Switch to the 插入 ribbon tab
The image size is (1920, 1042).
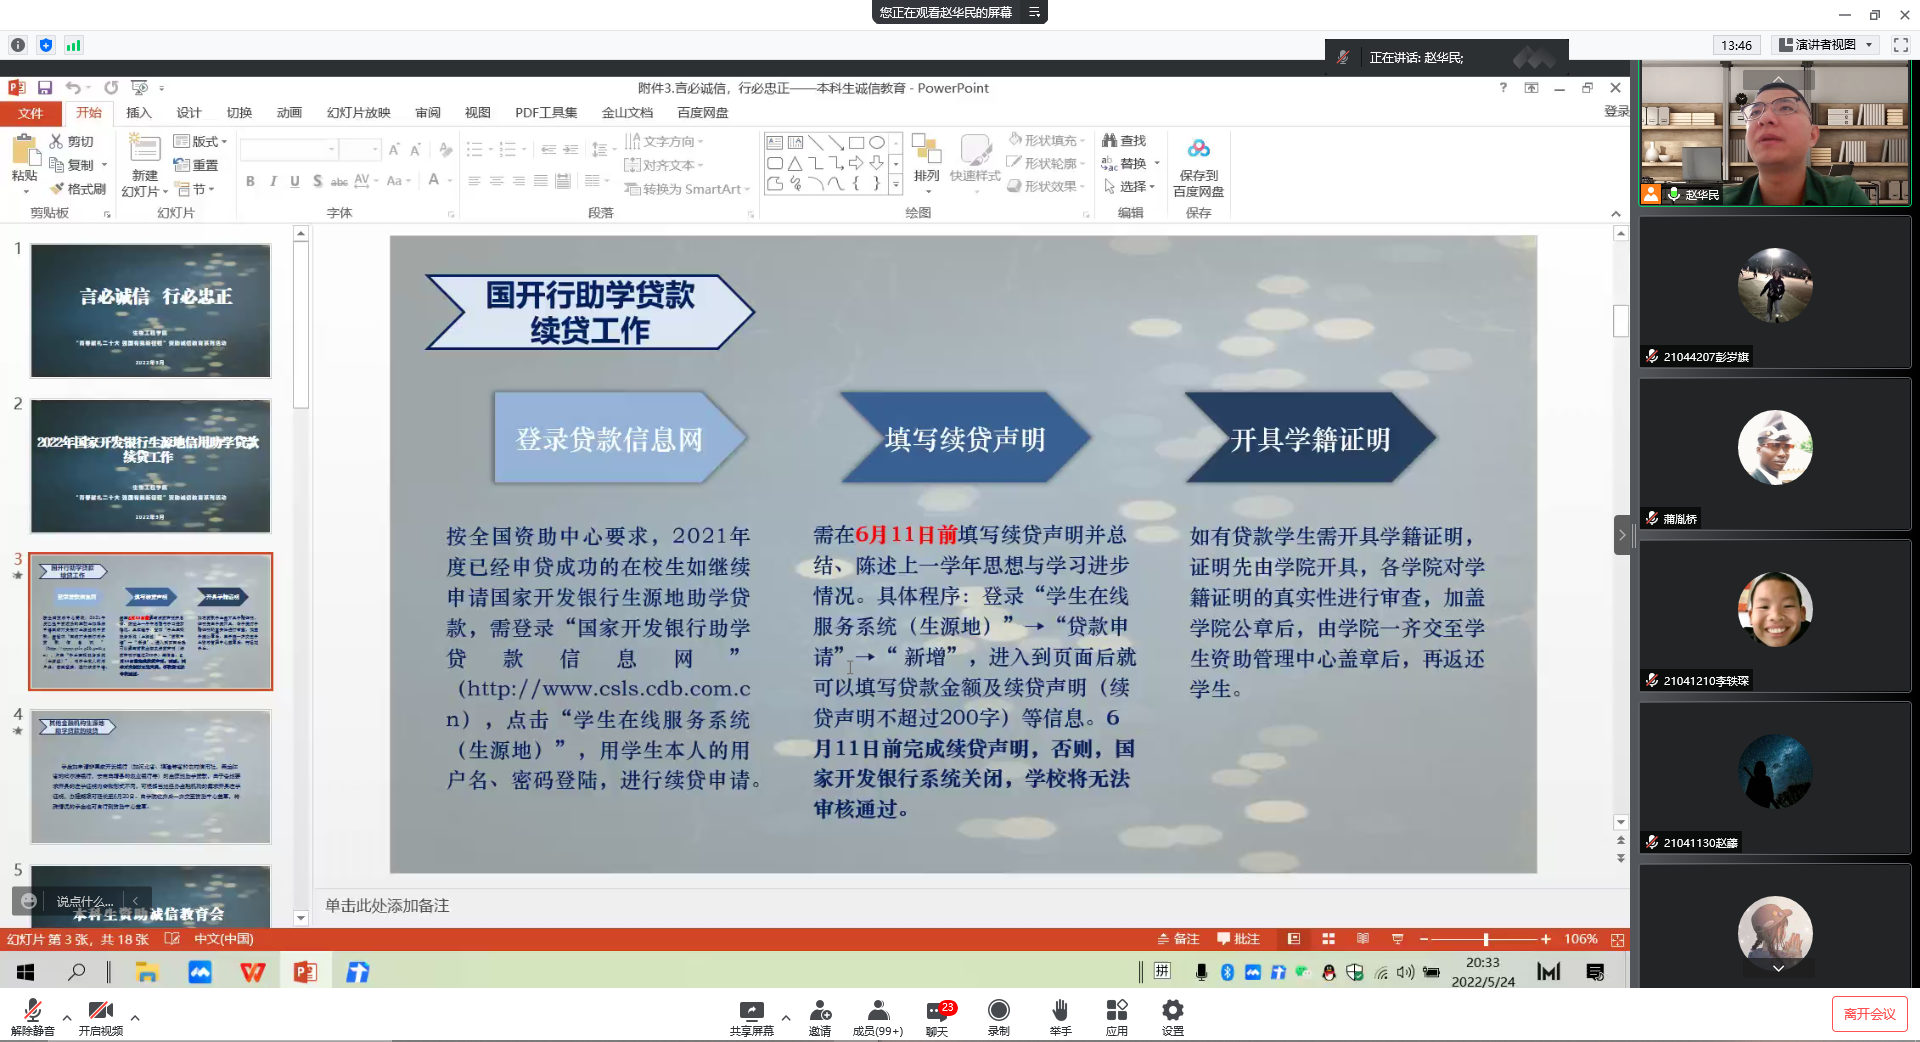pos(139,113)
